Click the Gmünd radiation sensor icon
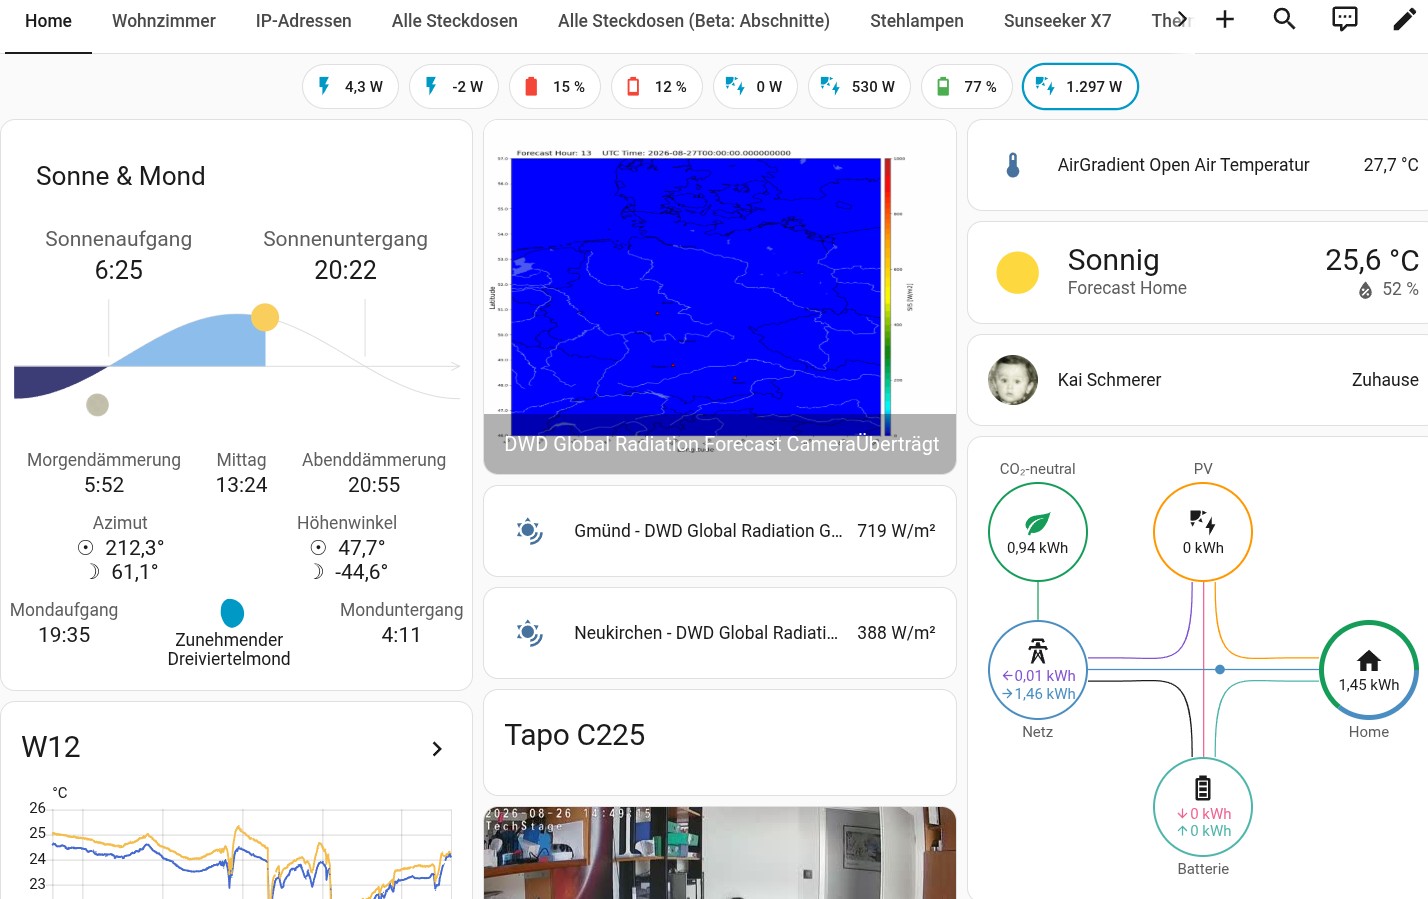 point(529,531)
